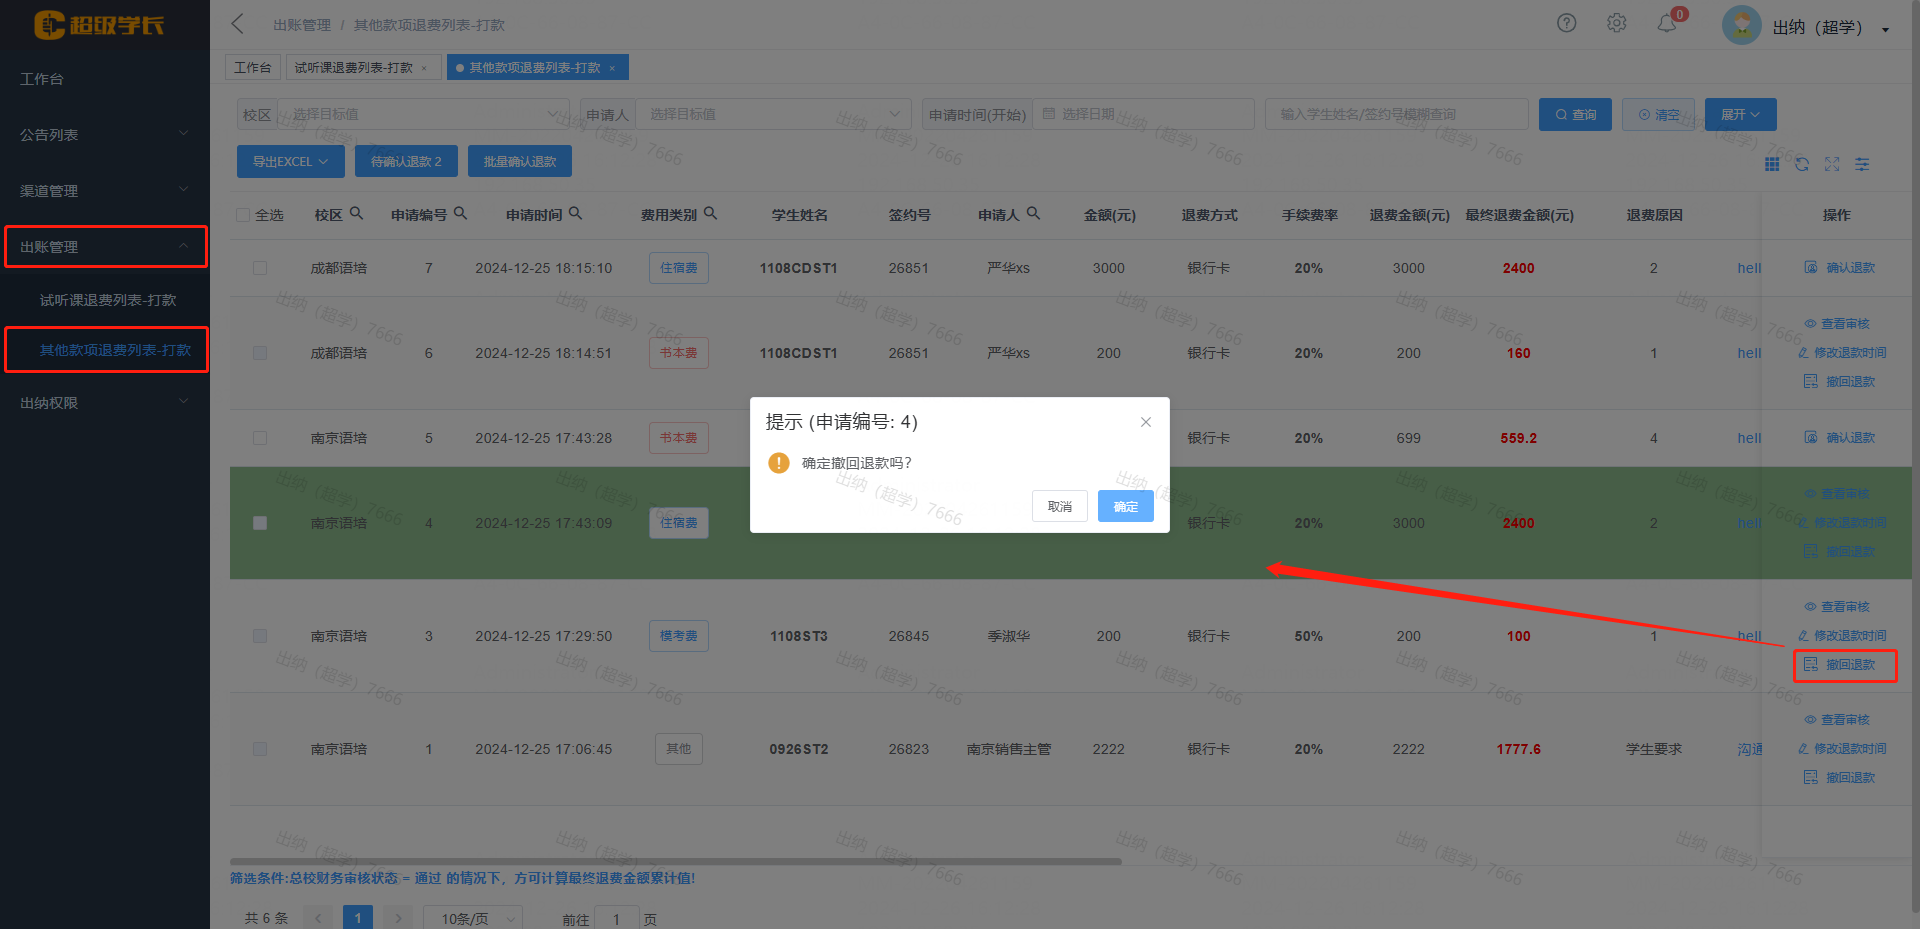Toggle fullscreen table view icon
1920x929 pixels.
coord(1832,164)
